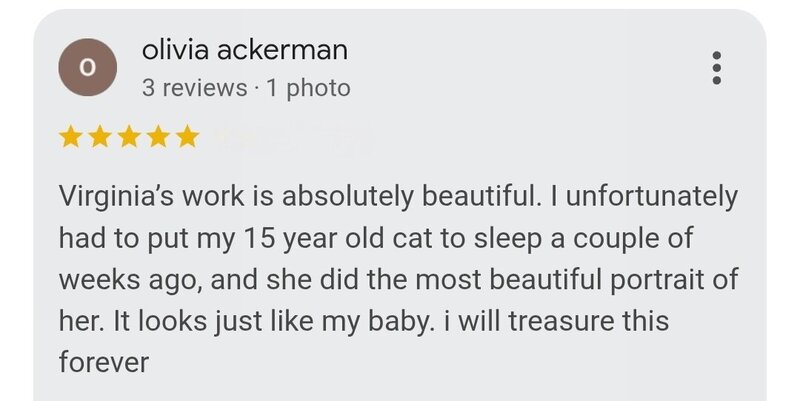Viewport: 800px width, 401px height.
Task: Open the three-dot more options menu
Action: tap(715, 67)
